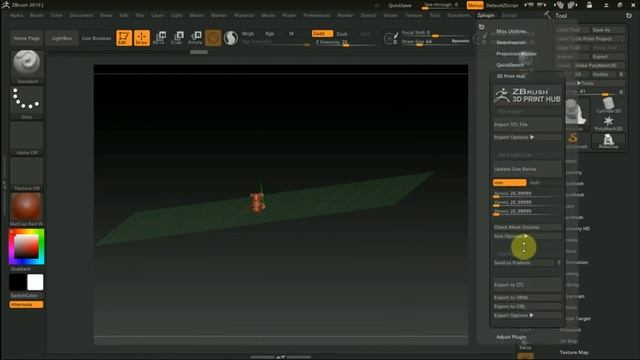Expand Export Options in Print Hub
The width and height of the screenshot is (640, 360).
[527, 315]
